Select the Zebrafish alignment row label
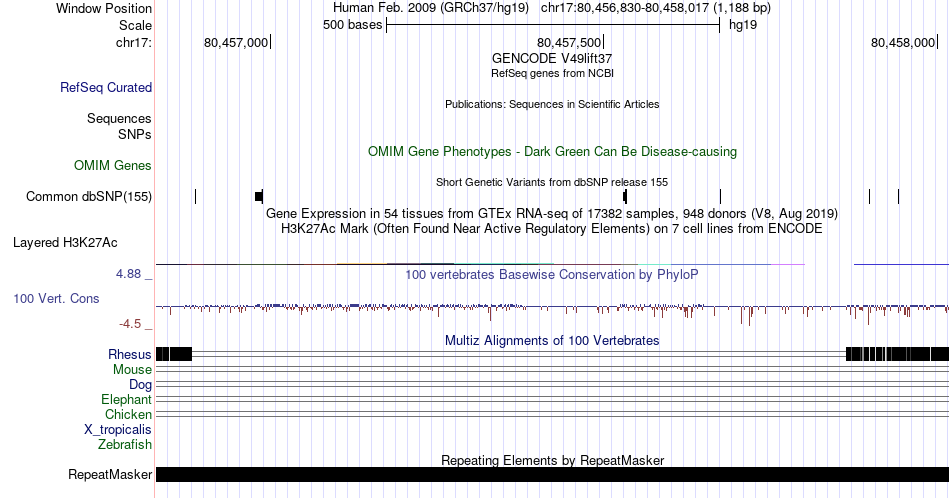The width and height of the screenshot is (950, 498). (x=125, y=444)
